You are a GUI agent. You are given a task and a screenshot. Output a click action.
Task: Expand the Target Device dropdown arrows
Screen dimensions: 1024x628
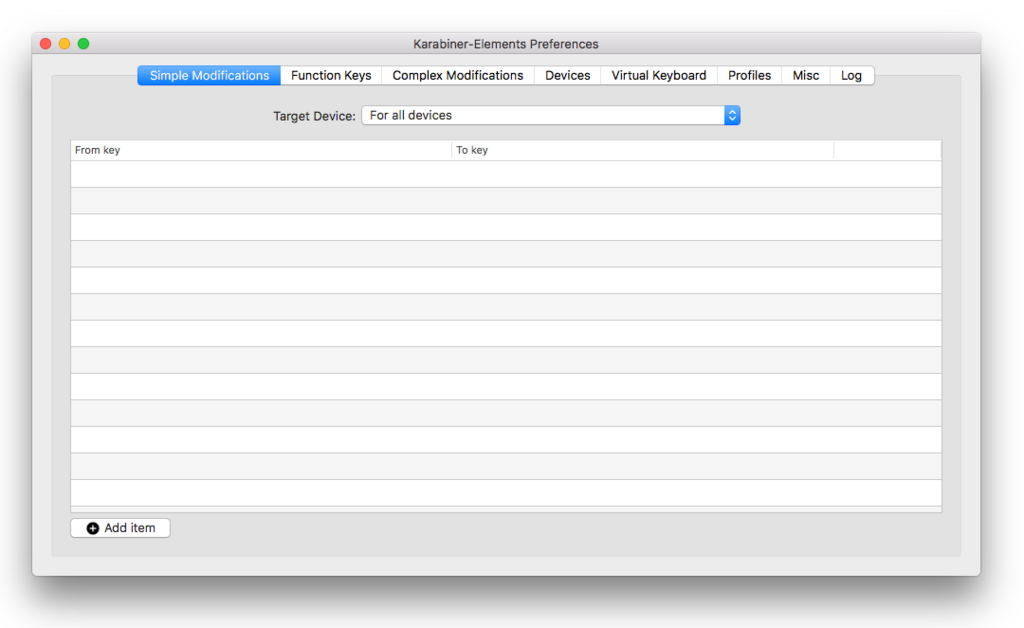tap(732, 116)
